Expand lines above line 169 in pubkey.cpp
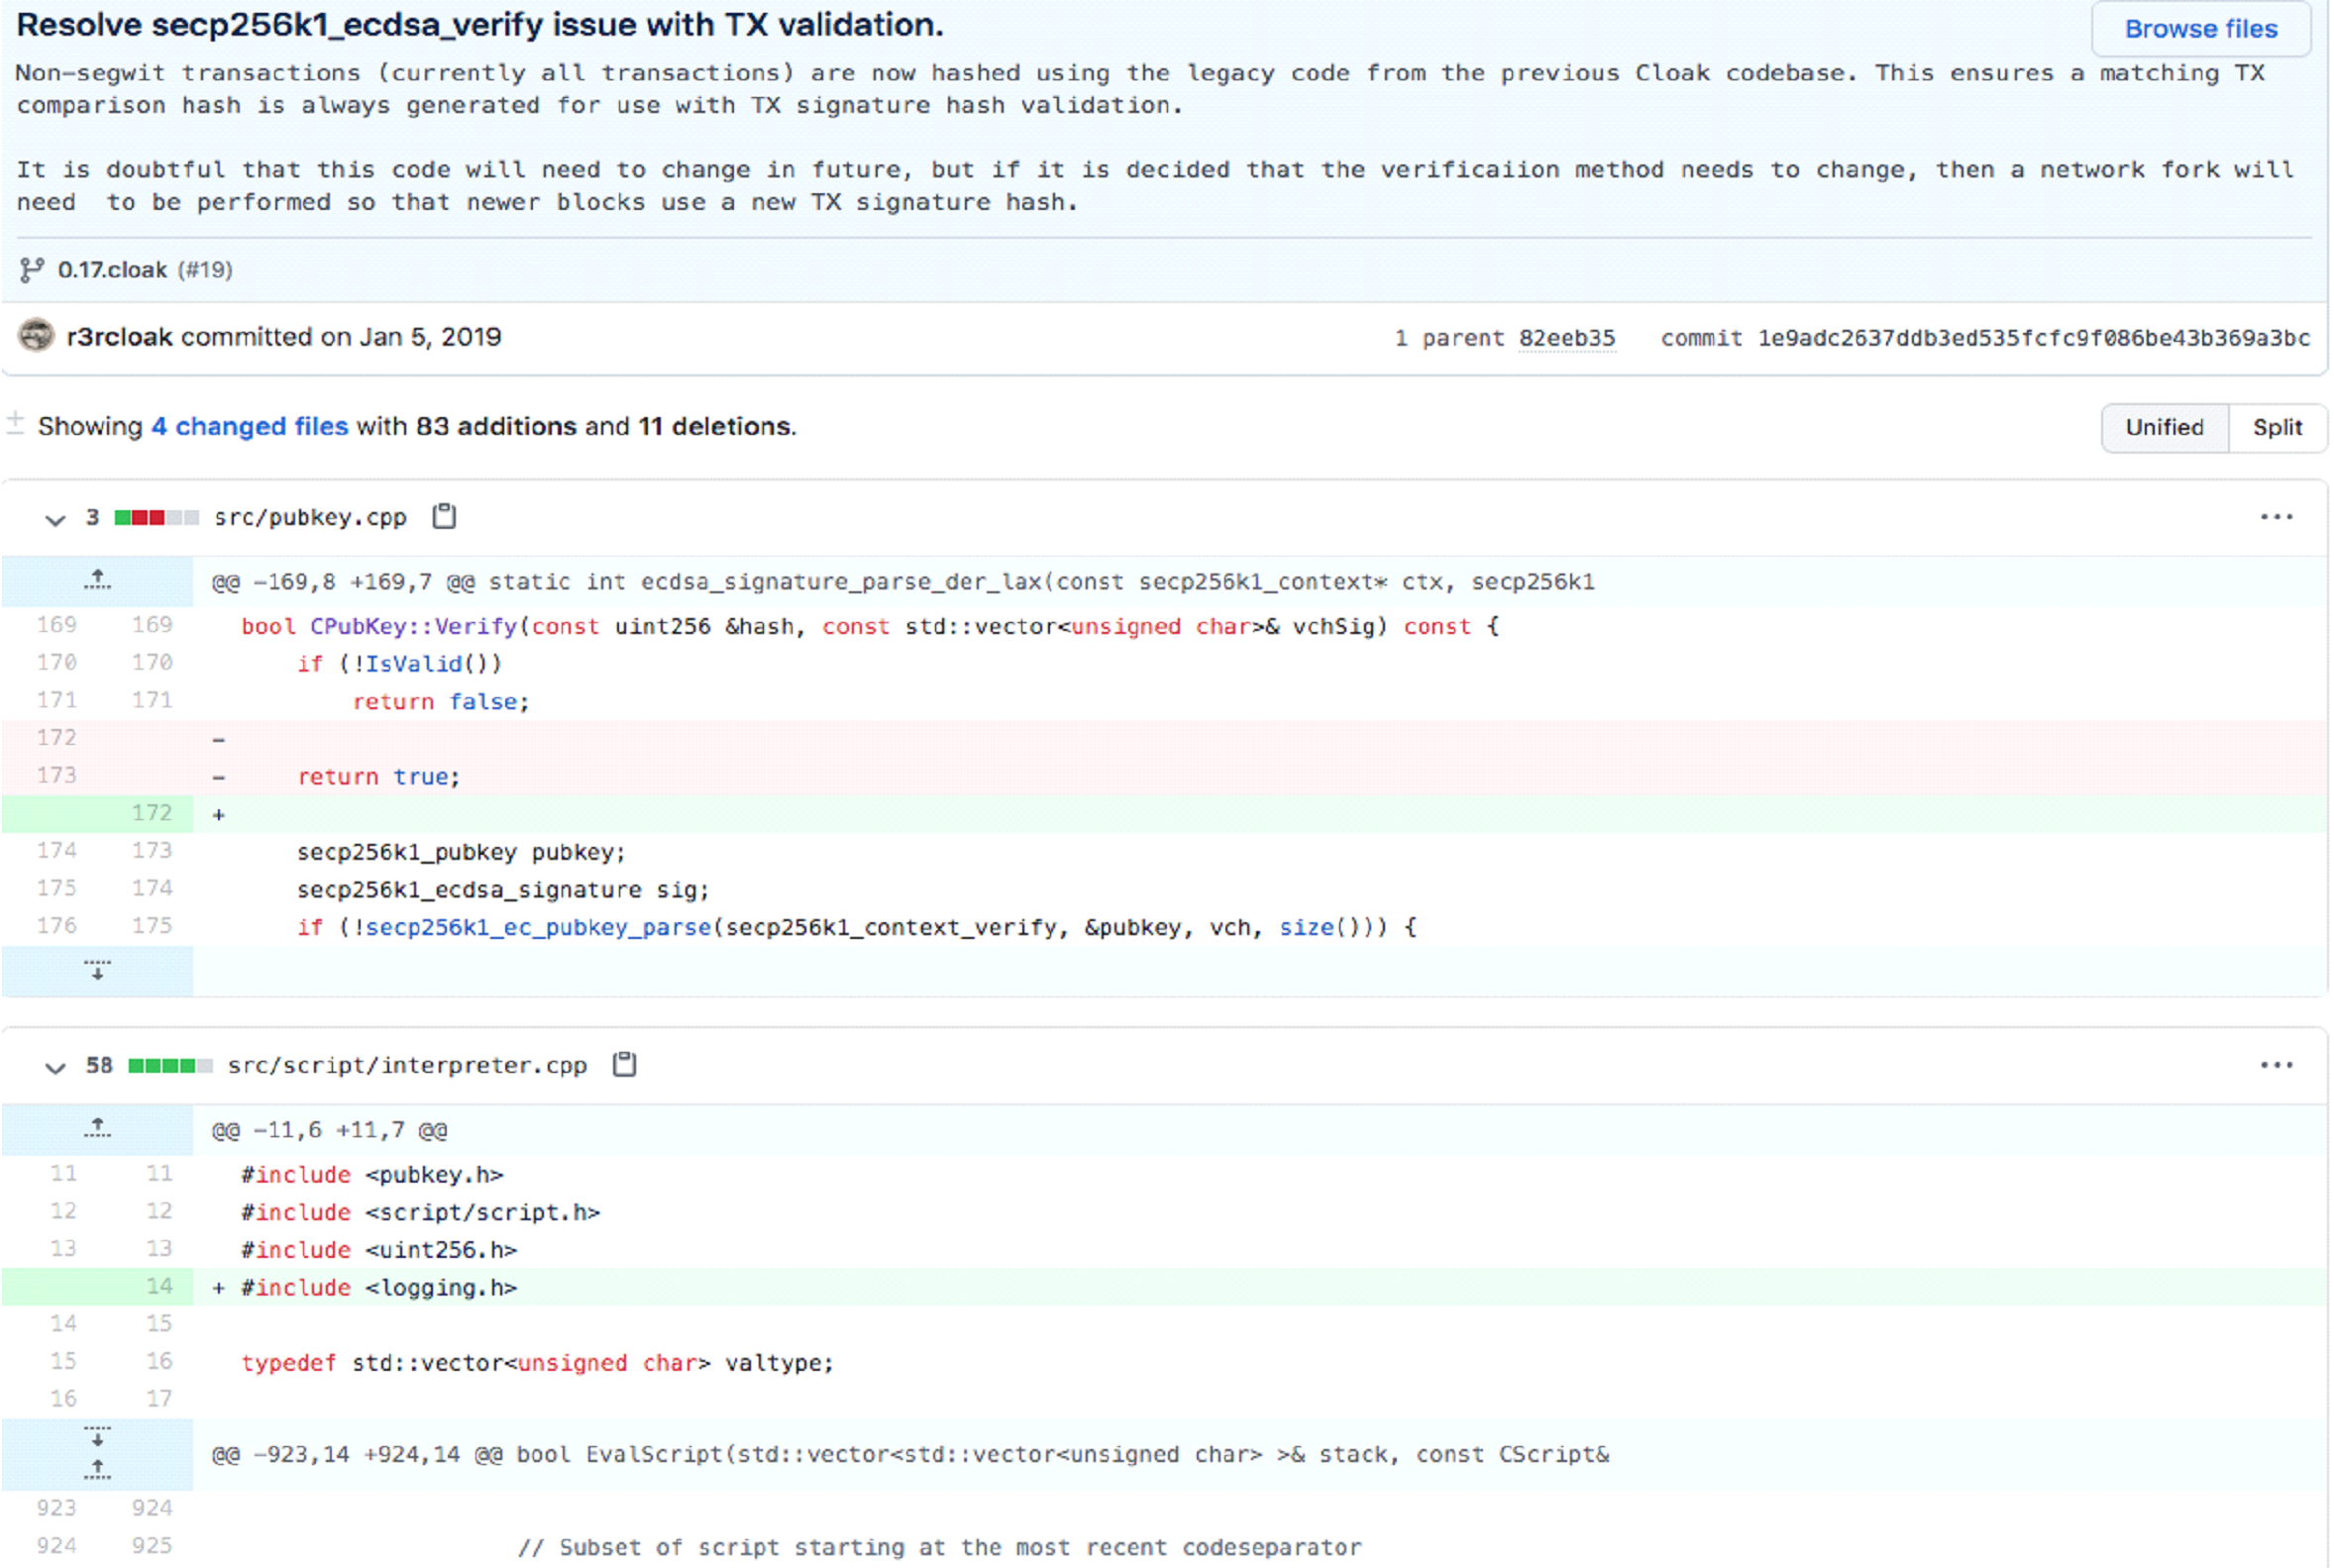The width and height of the screenshot is (2334, 1568). coord(97,581)
